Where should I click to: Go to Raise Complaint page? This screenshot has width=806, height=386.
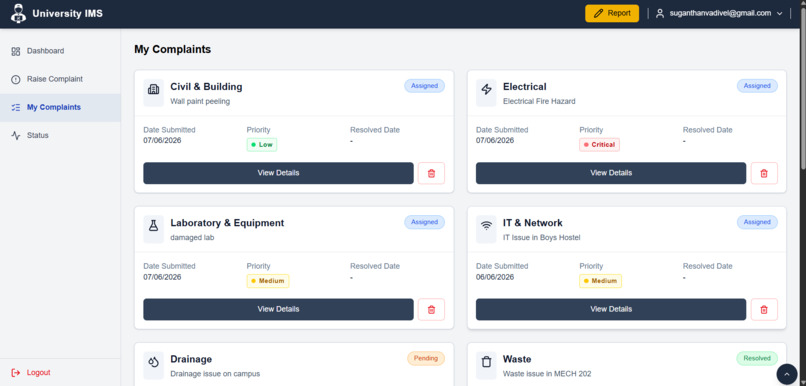pos(60,79)
